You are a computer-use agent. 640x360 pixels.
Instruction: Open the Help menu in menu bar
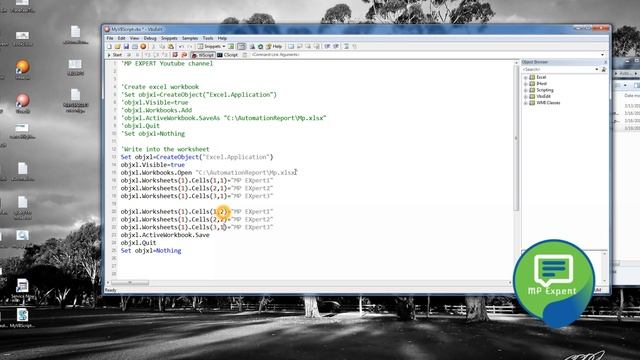[222, 38]
